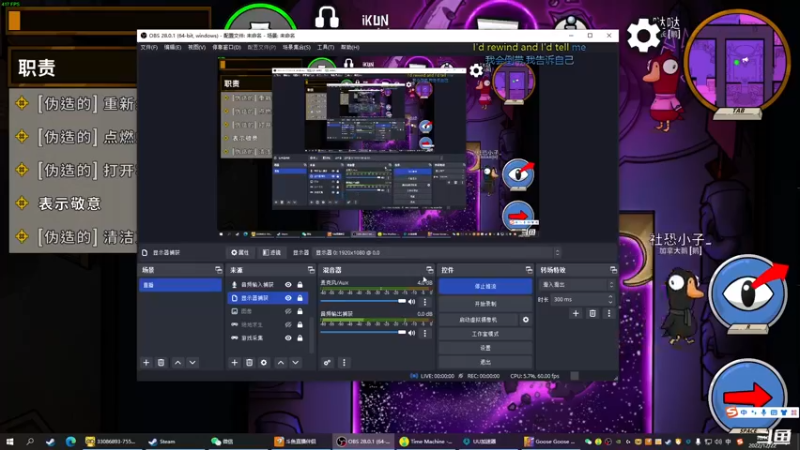Toggle visibility eye of 音频输入捕获 source
Screen dimensions: 800x450
(x=288, y=285)
